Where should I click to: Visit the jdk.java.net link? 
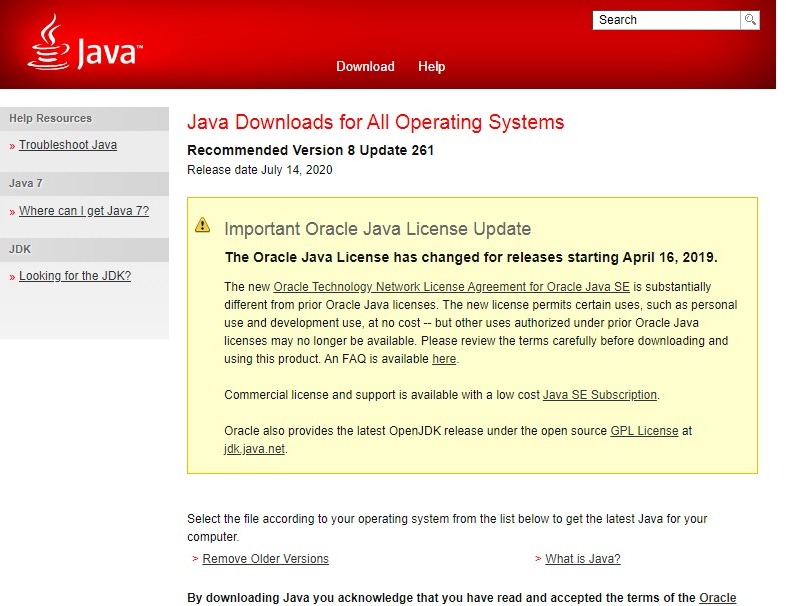pos(255,449)
